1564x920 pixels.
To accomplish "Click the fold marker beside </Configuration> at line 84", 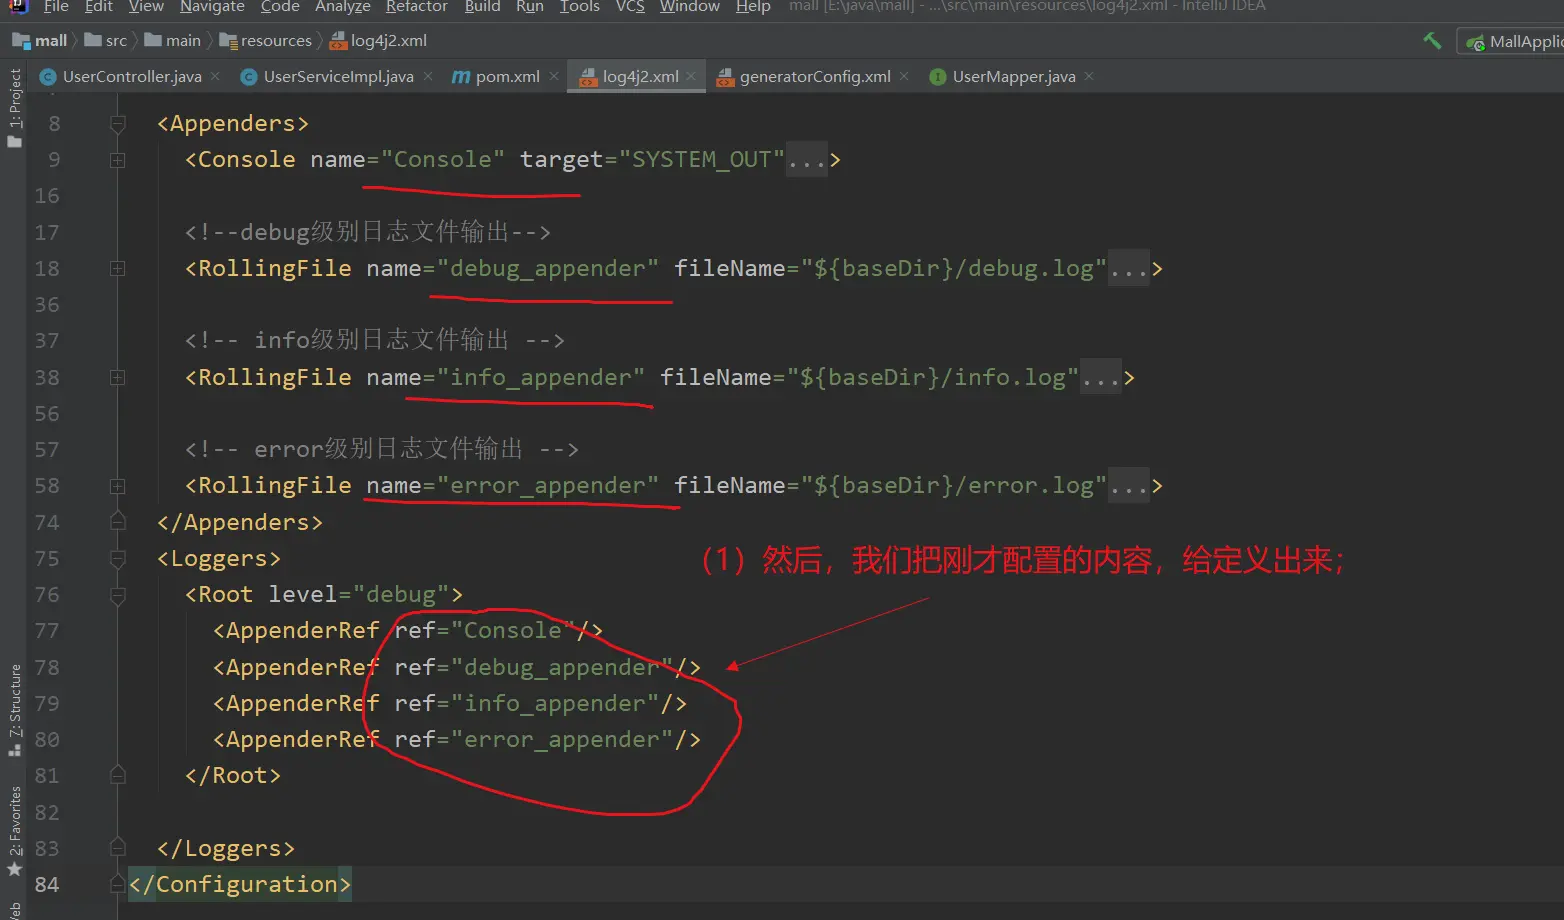I will (x=117, y=885).
